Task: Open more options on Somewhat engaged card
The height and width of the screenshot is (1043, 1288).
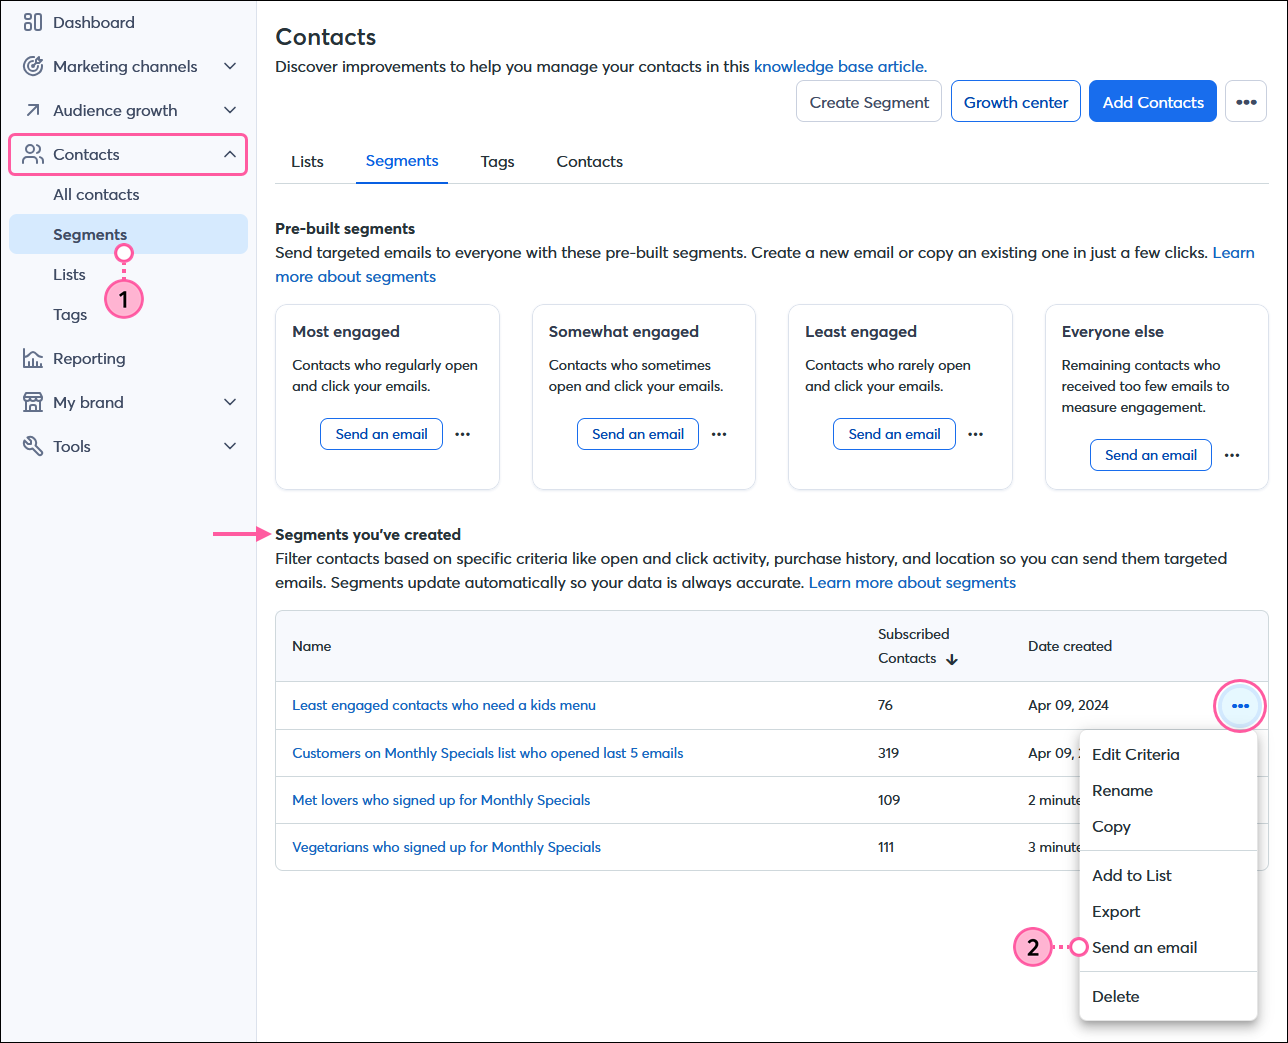Action: 719,434
